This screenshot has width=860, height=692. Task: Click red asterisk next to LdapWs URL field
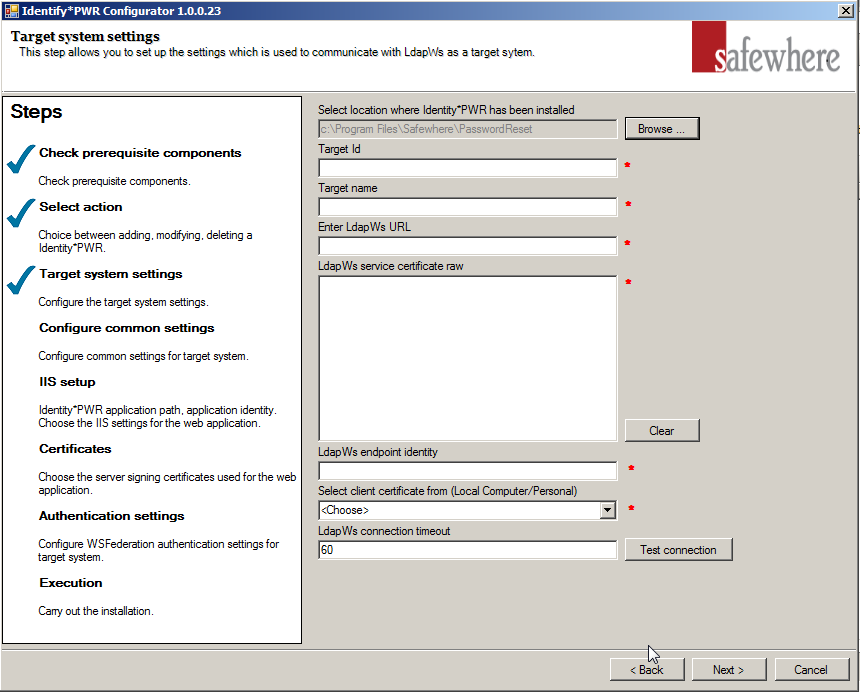point(627,242)
